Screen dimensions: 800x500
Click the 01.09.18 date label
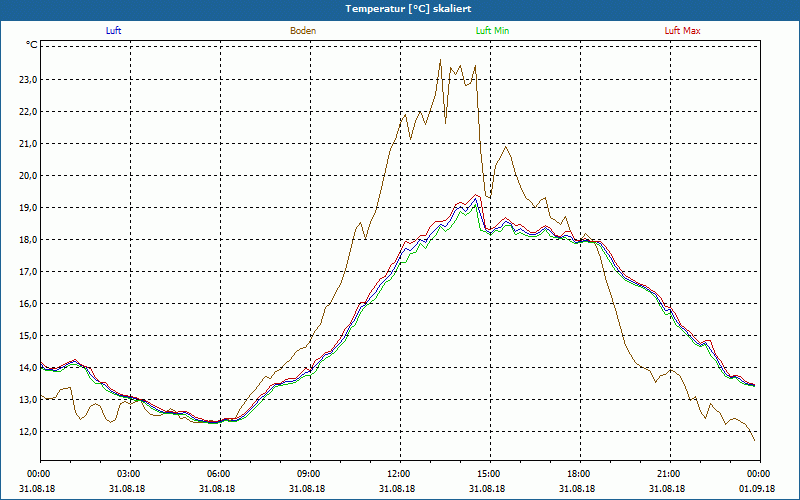(x=757, y=489)
